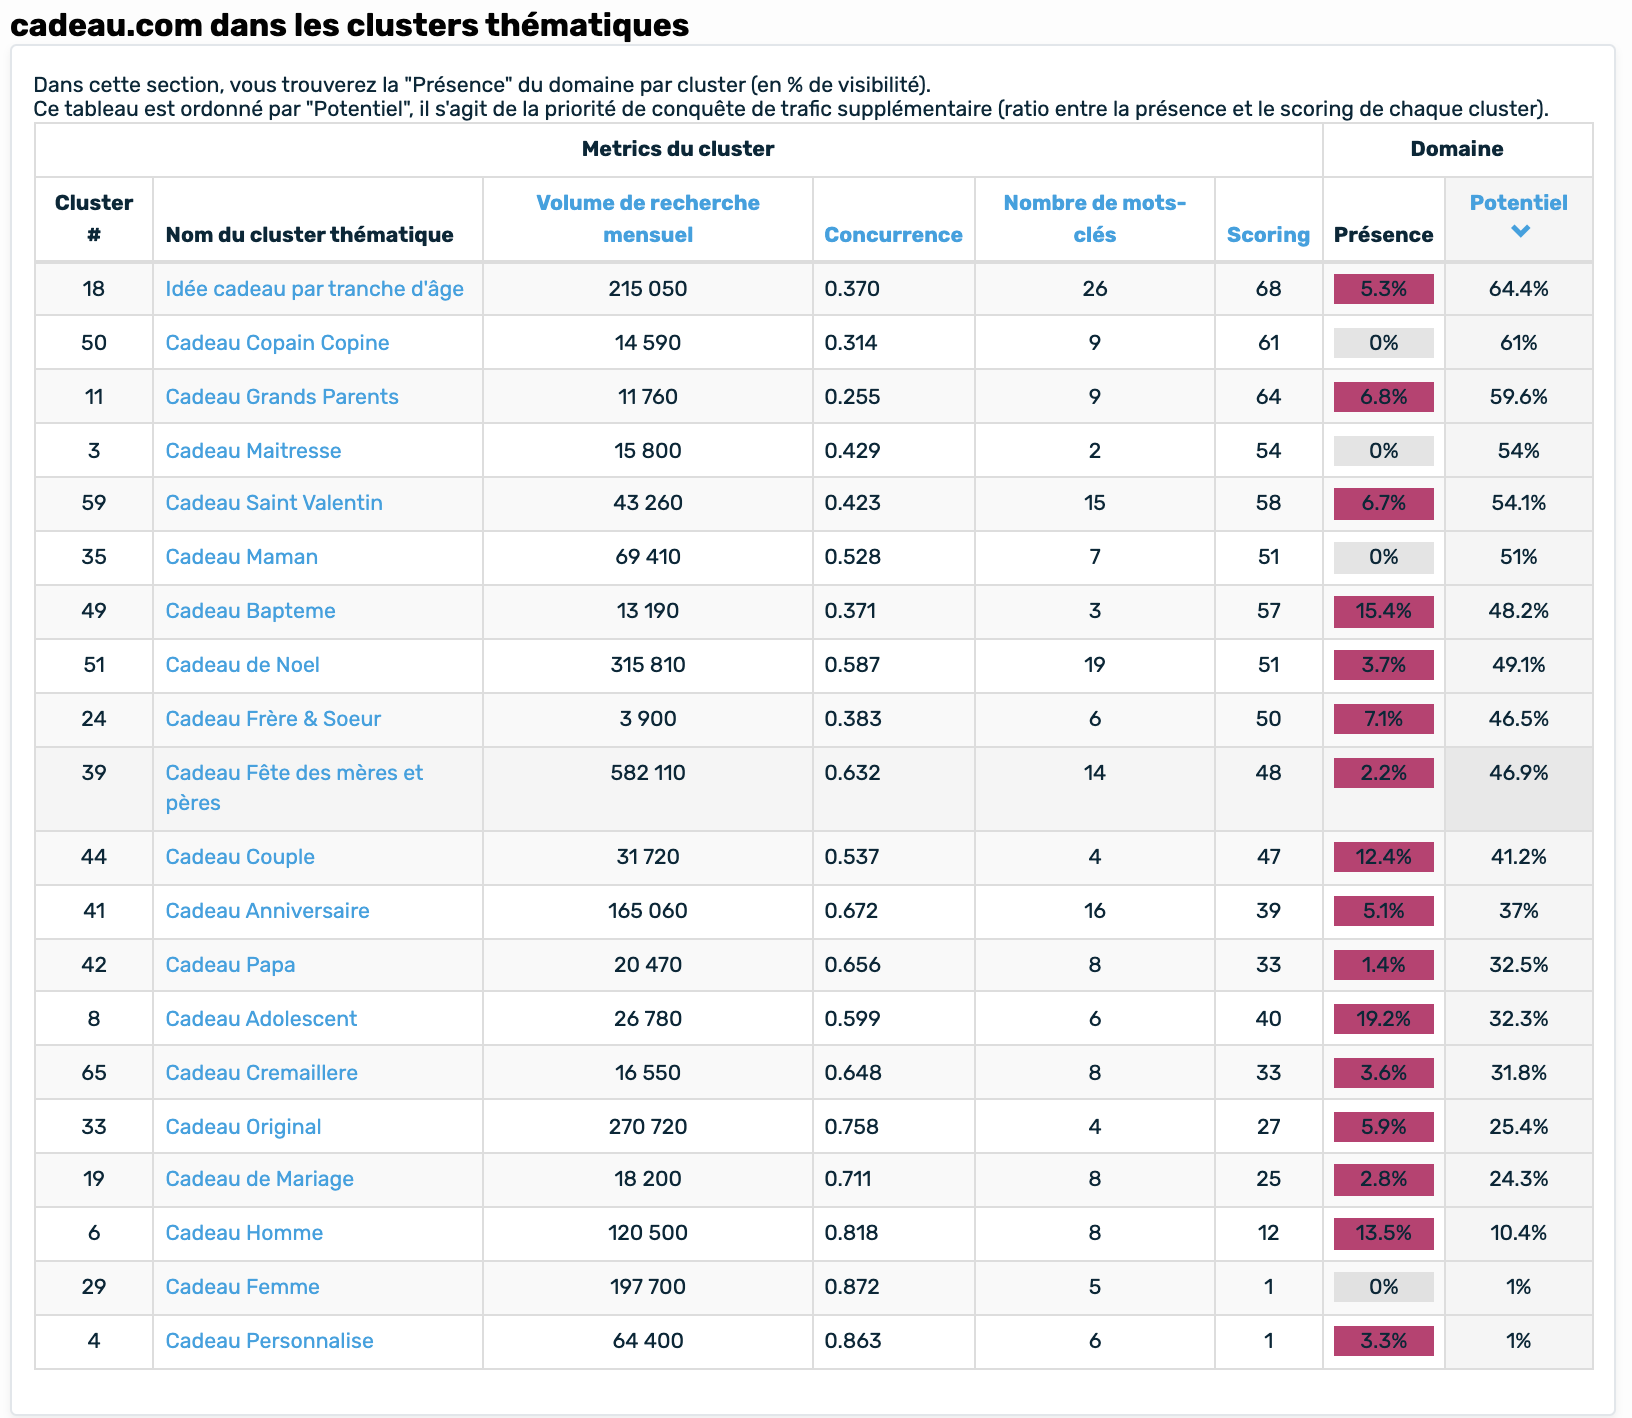Image resolution: width=1632 pixels, height=1418 pixels.
Task: Open Cadeau Anniversaire cluster link
Action: tap(267, 911)
